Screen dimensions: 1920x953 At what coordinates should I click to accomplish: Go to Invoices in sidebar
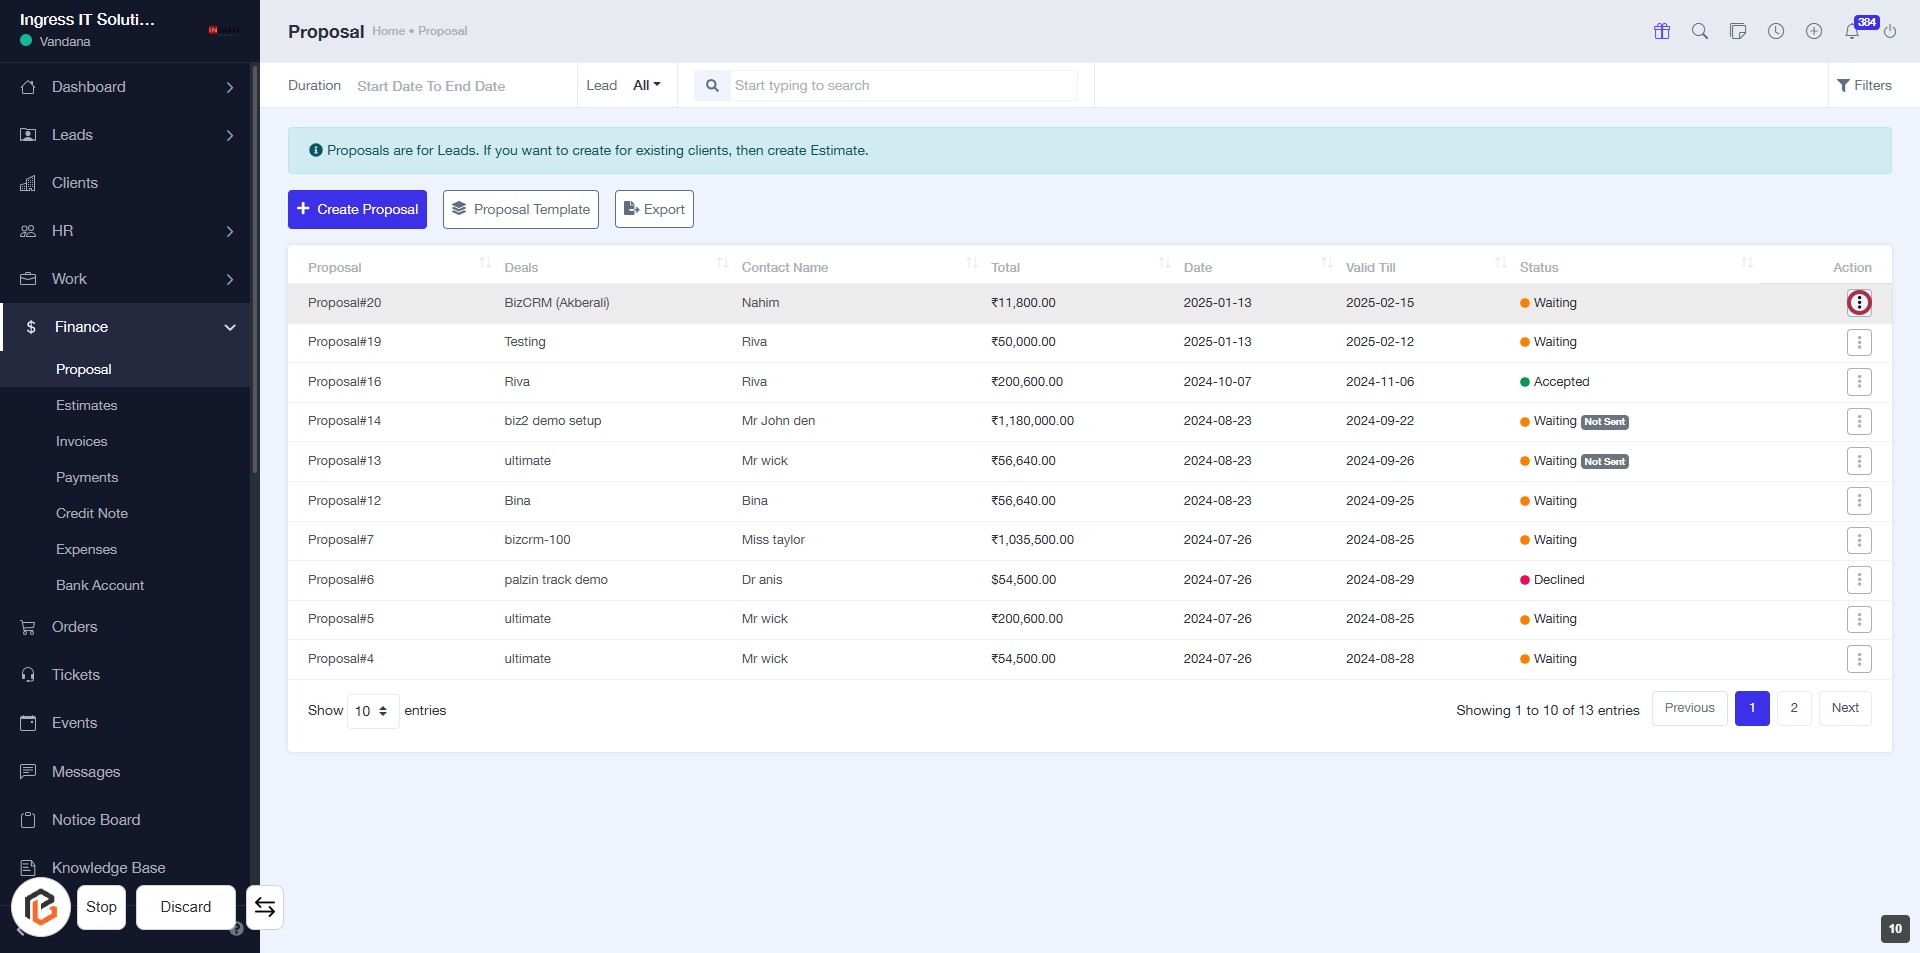coord(82,441)
